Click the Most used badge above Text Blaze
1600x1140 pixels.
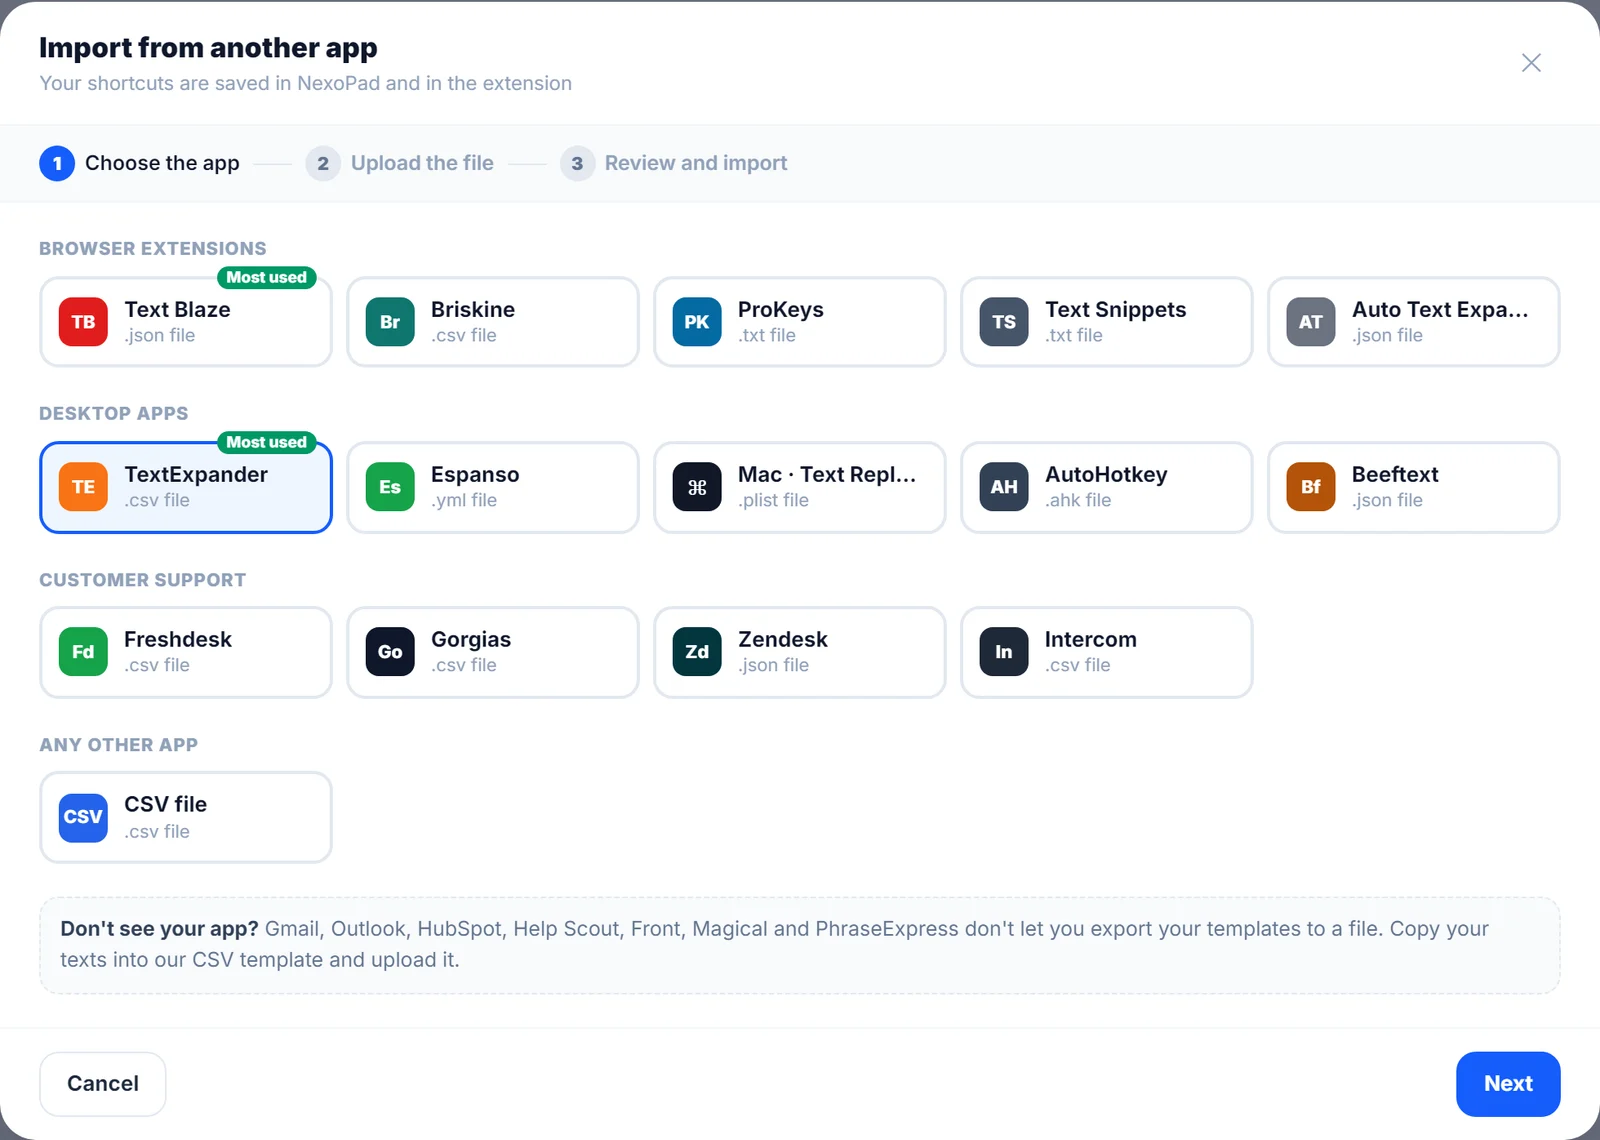click(x=267, y=278)
